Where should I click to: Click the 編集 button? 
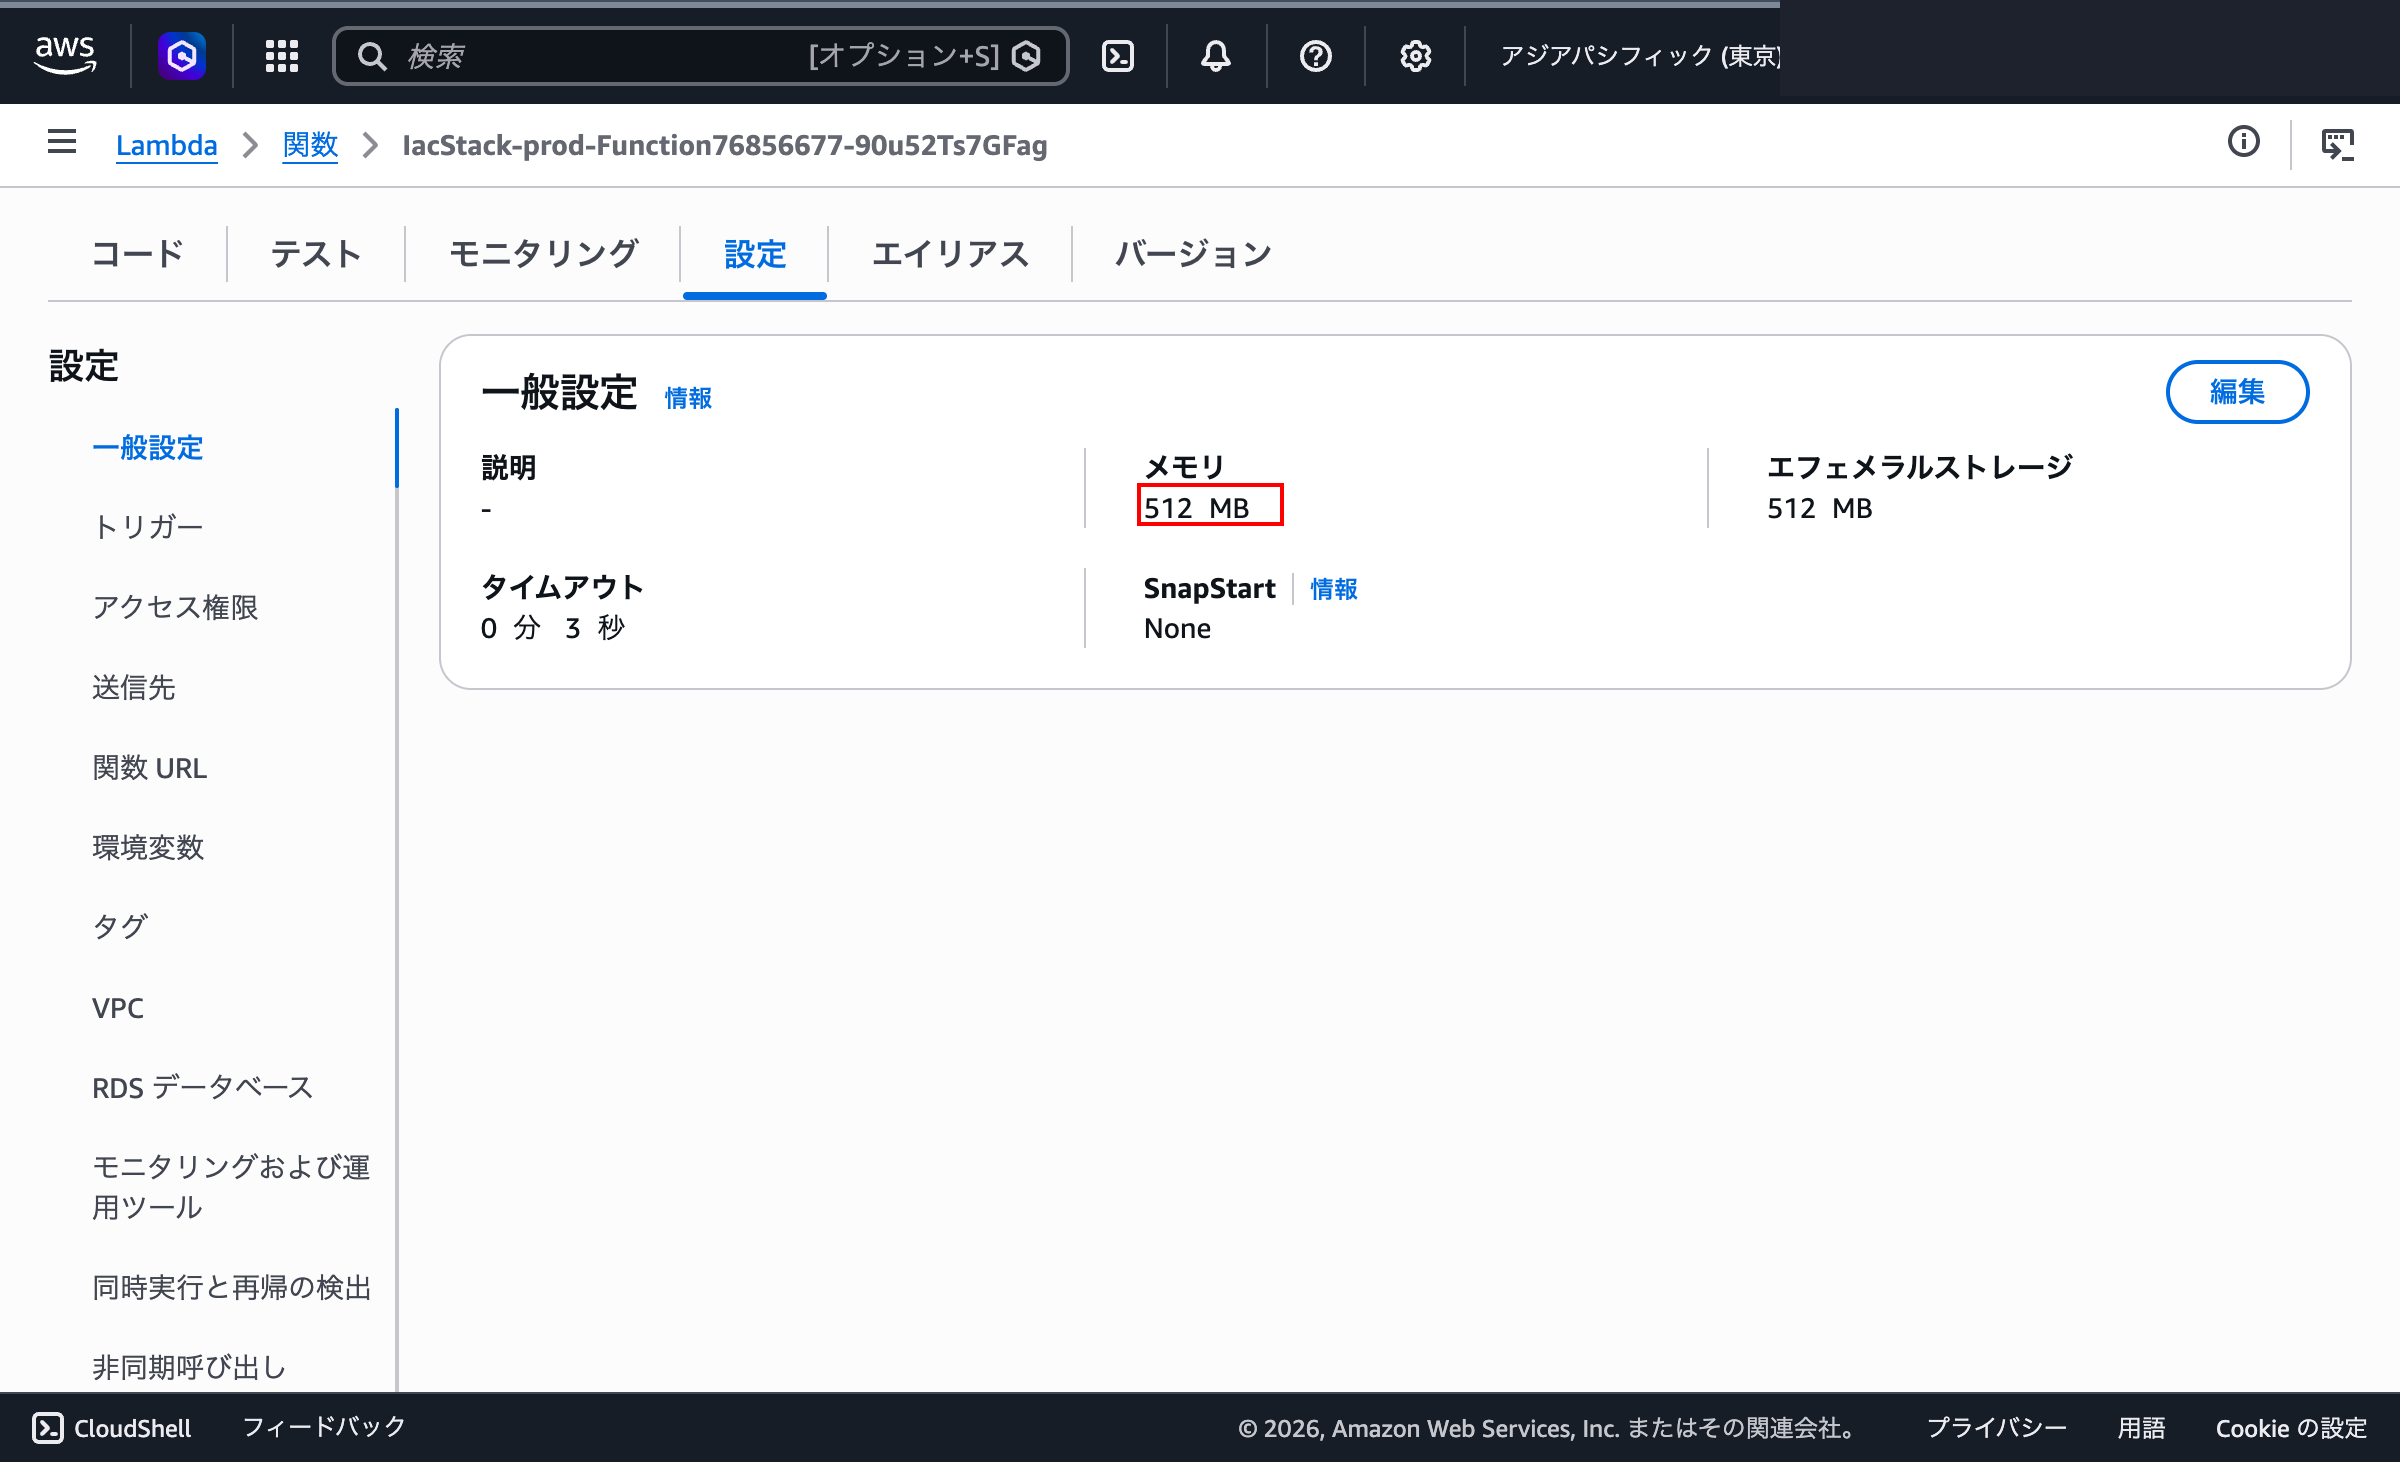click(2237, 392)
